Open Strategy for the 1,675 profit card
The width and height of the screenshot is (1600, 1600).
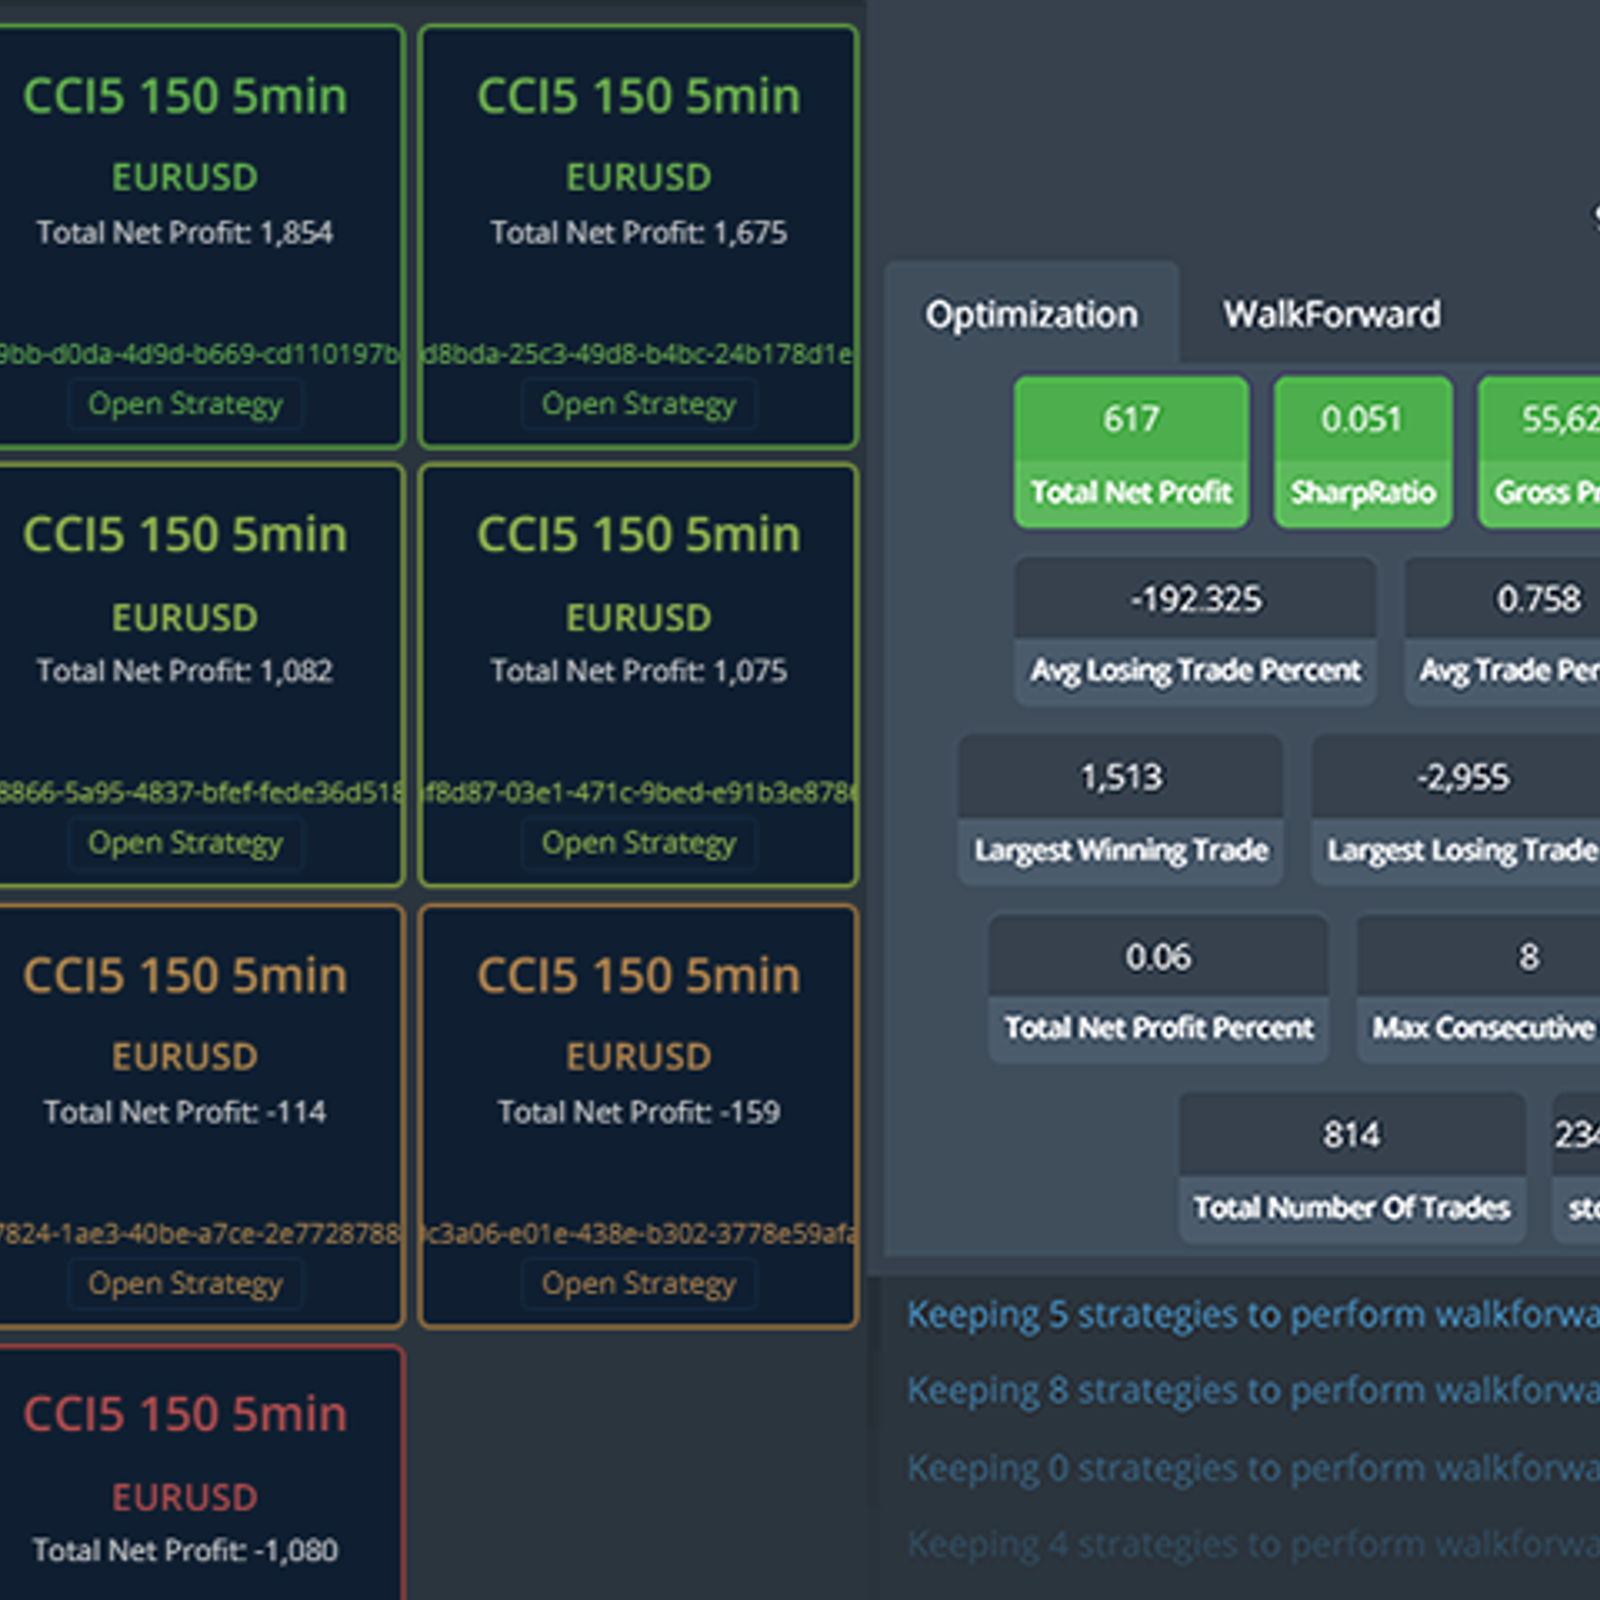click(x=639, y=404)
